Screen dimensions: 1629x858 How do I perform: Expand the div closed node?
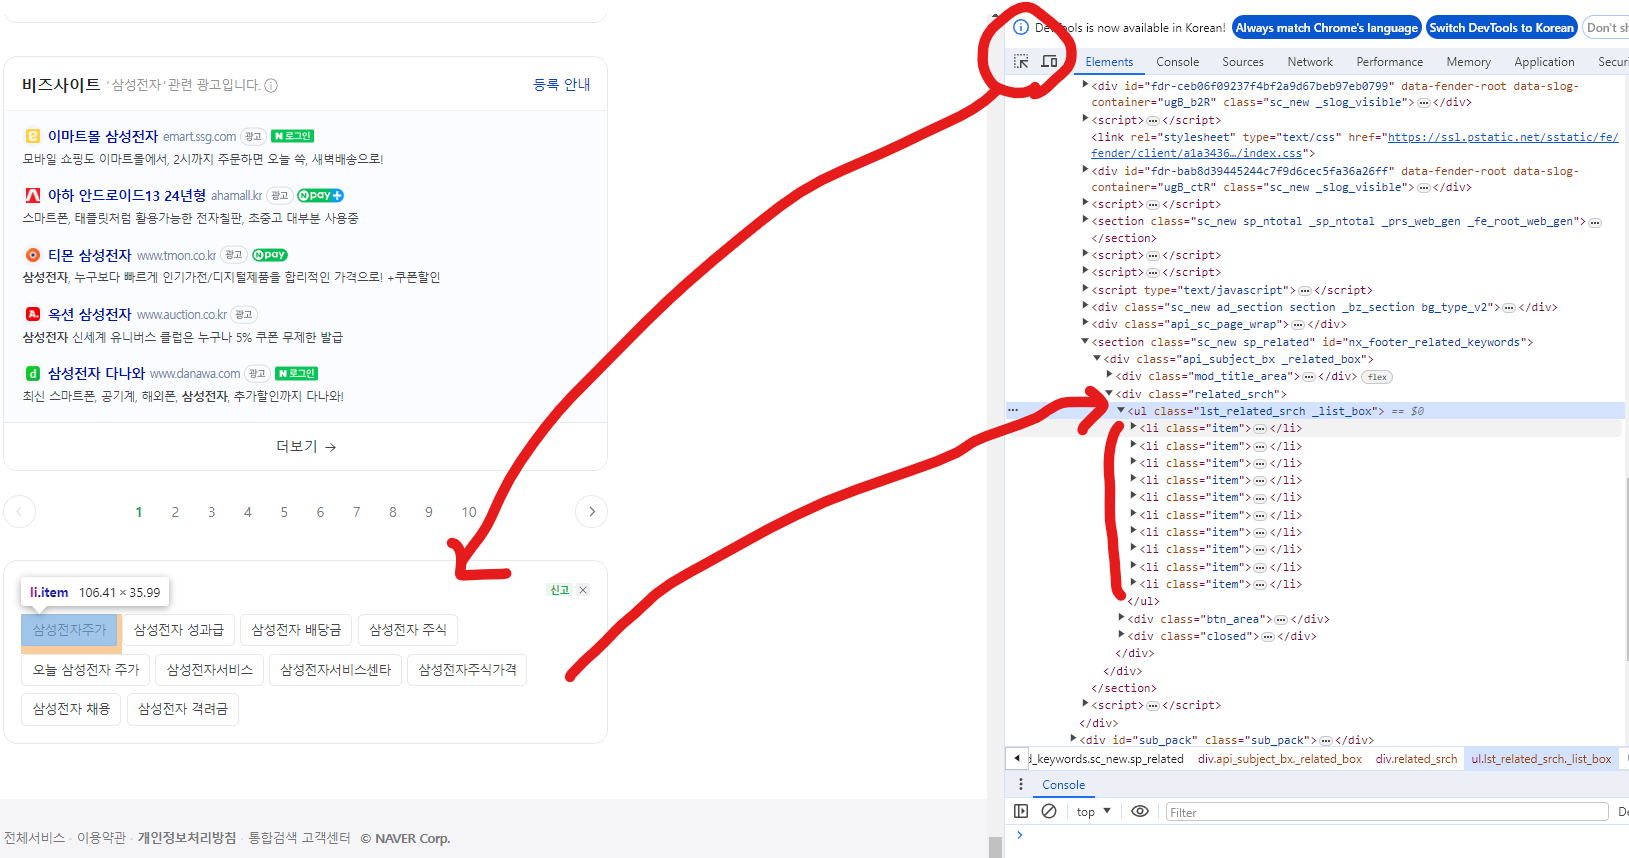pyautogui.click(x=1121, y=635)
